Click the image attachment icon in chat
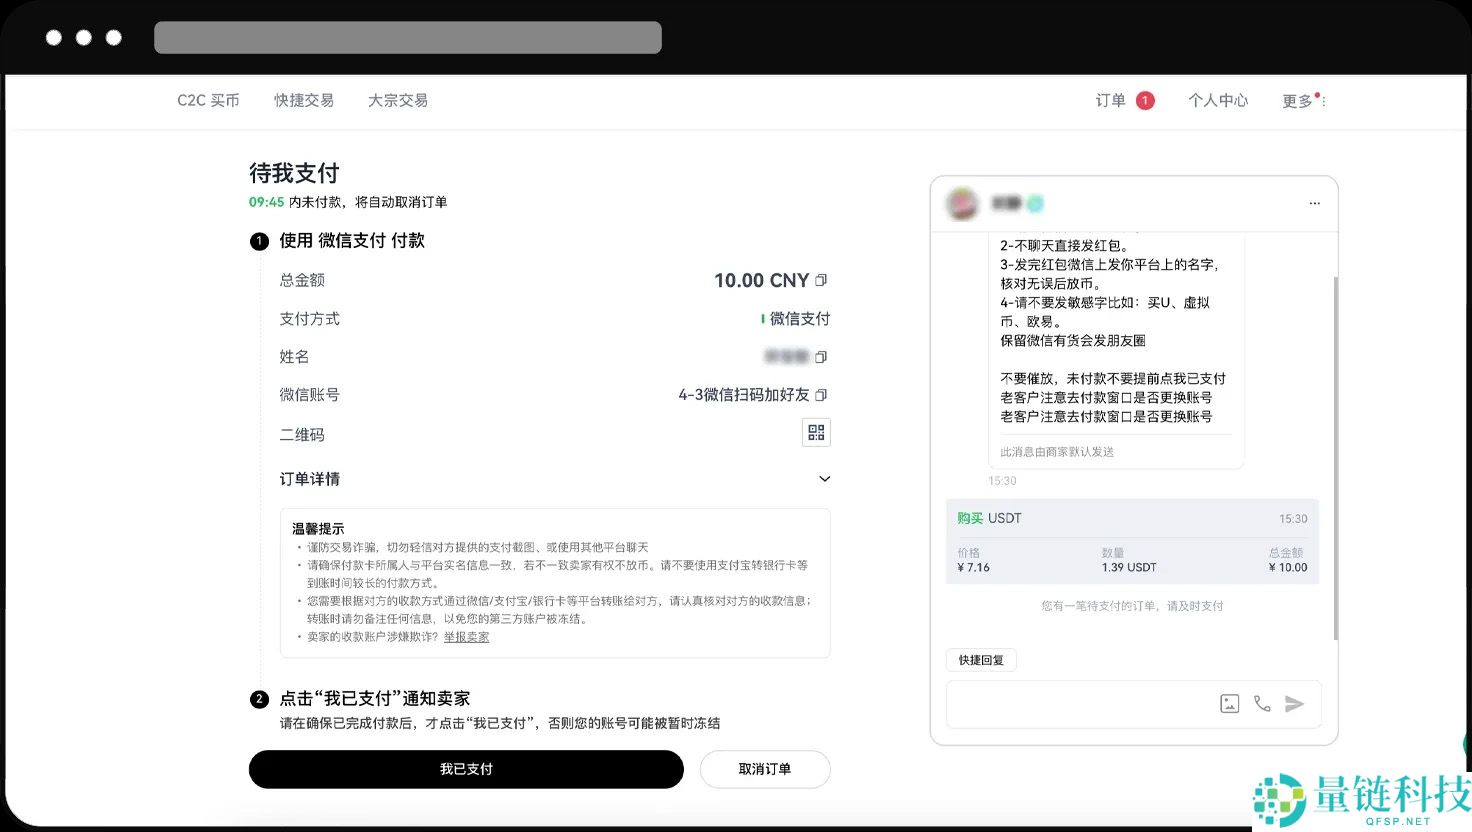Image resolution: width=1472 pixels, height=832 pixels. coord(1229,703)
